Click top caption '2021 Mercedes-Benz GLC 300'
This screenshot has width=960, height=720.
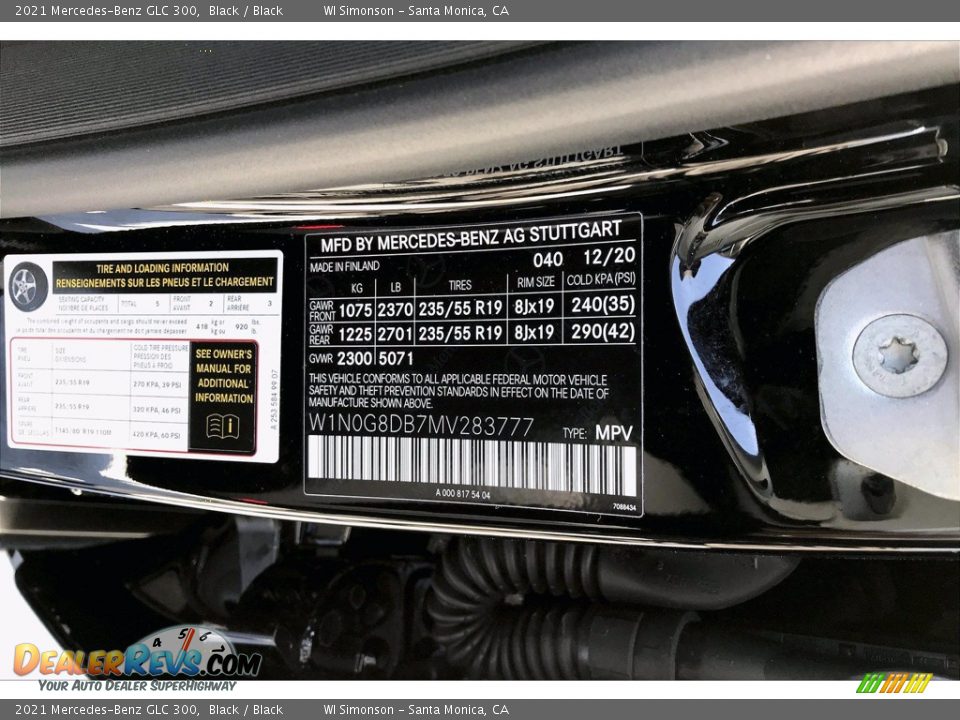tap(107, 10)
